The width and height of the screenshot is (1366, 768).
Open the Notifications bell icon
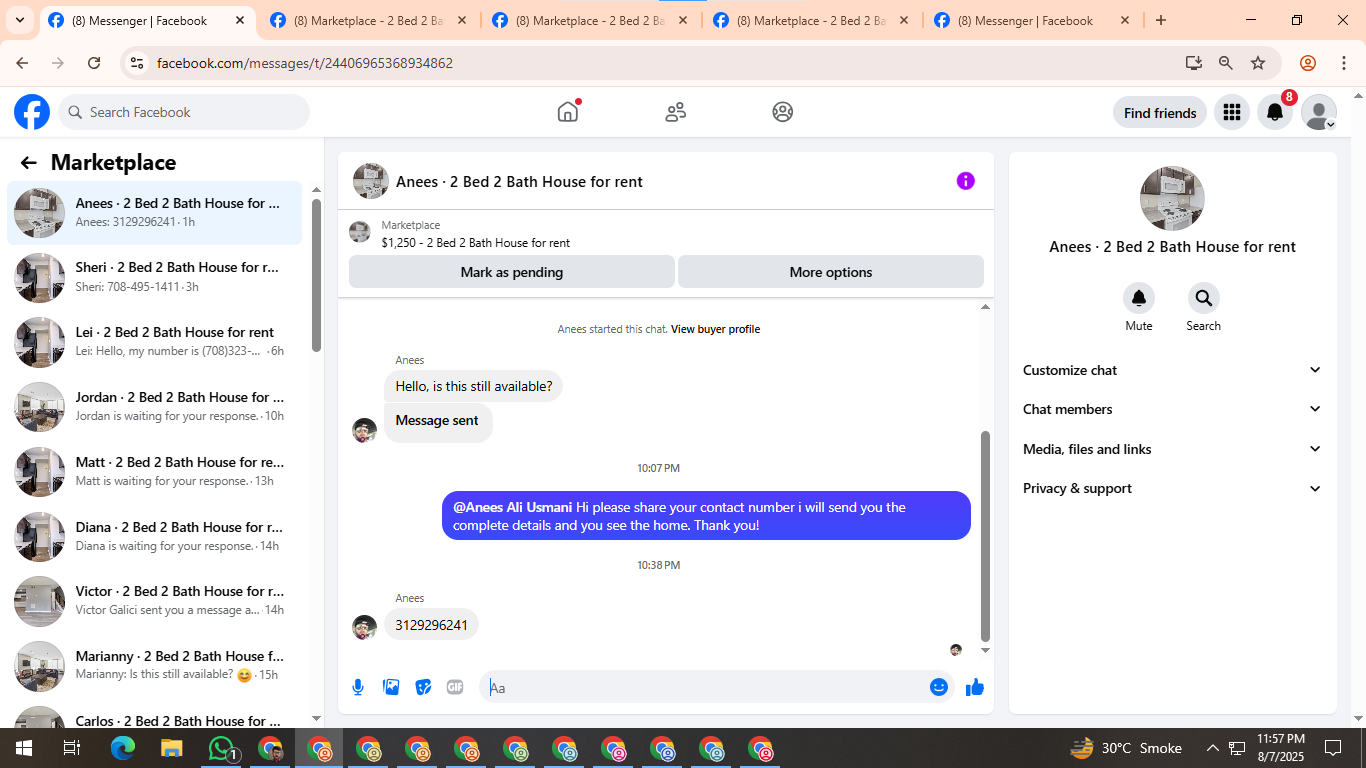1275,112
